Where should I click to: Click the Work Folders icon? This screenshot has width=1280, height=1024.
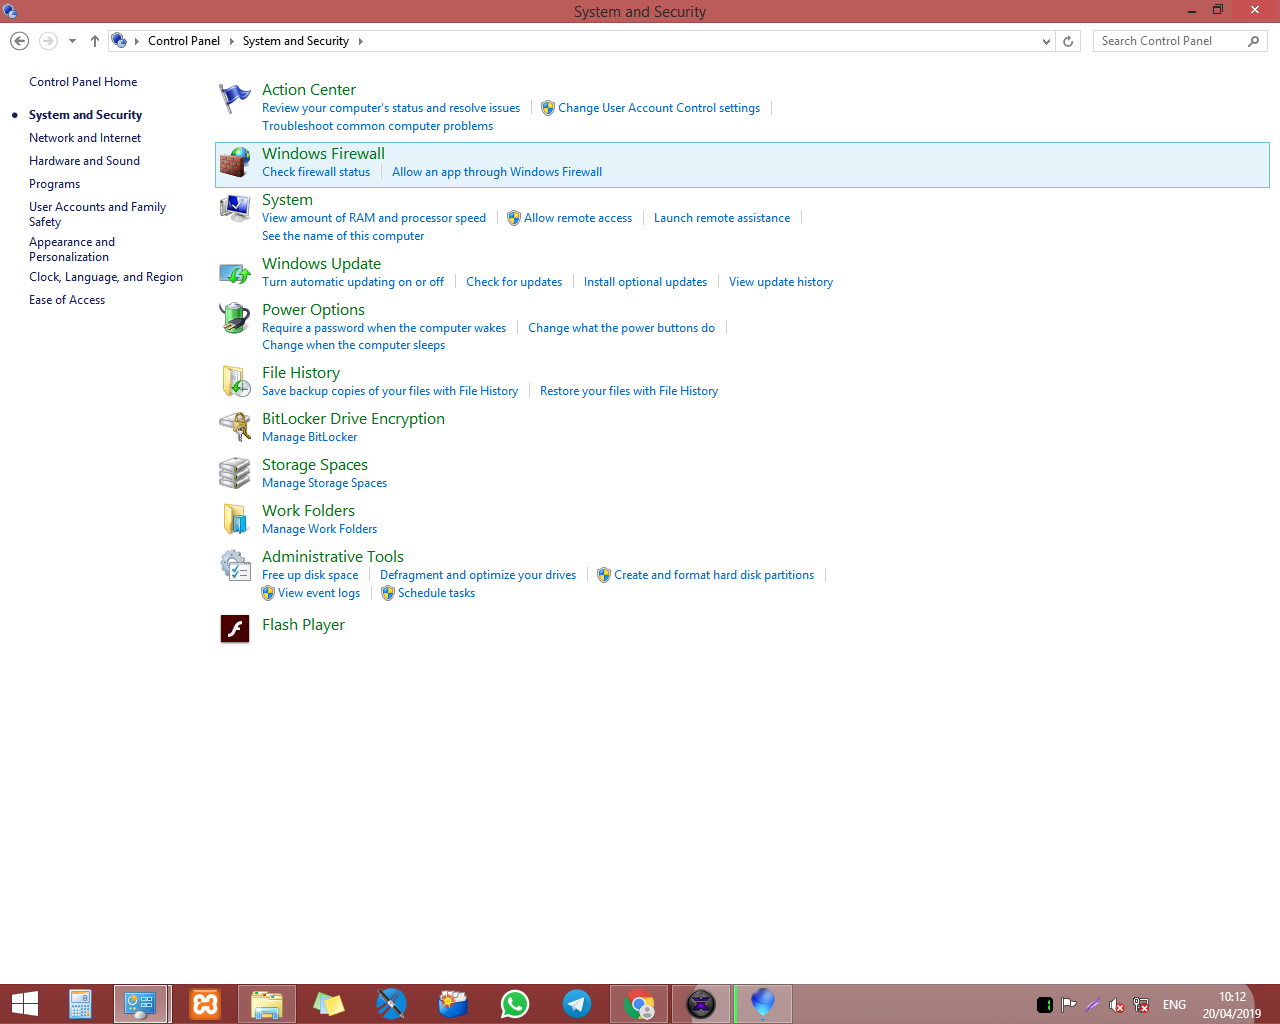pyautogui.click(x=235, y=519)
